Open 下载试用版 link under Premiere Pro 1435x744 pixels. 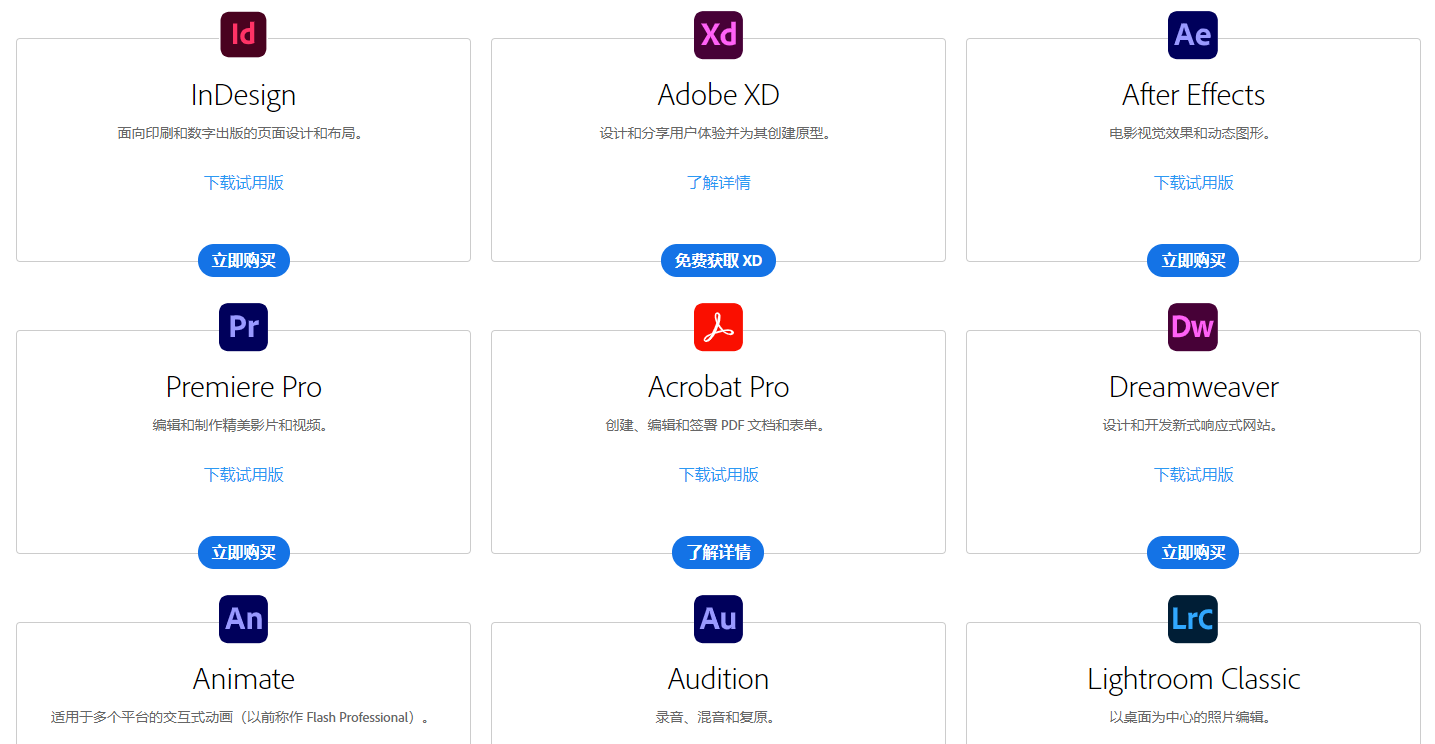[x=244, y=475]
